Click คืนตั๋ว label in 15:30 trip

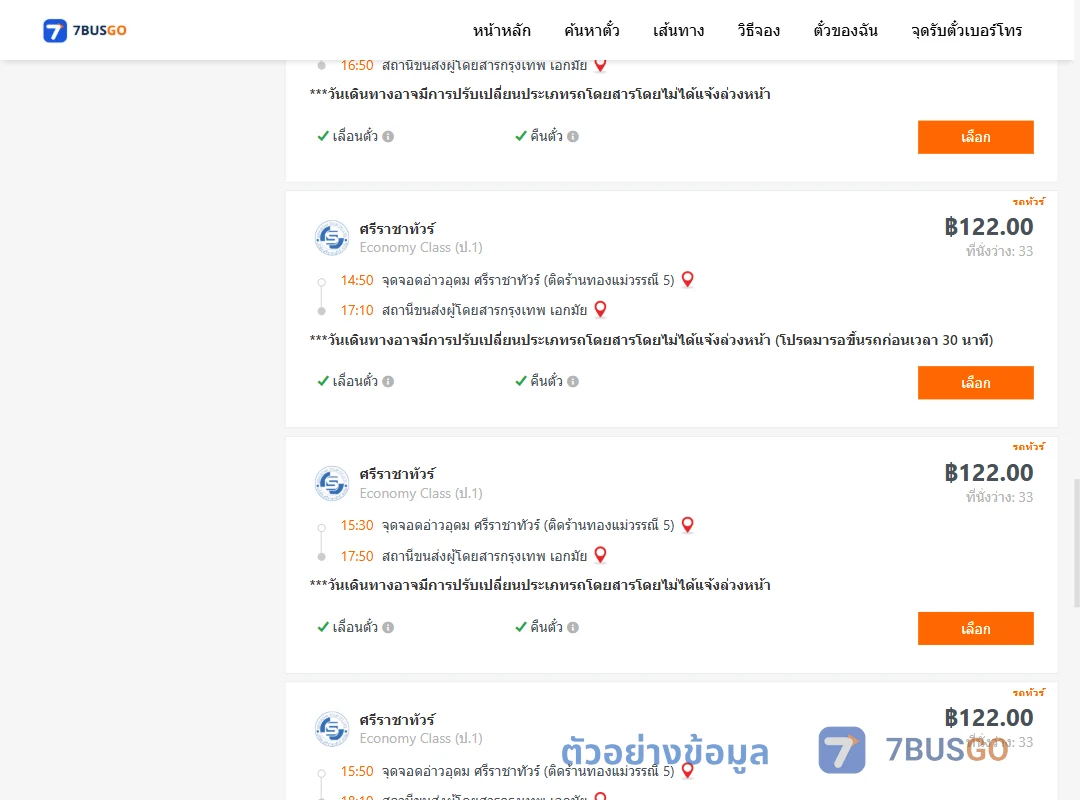coord(546,627)
